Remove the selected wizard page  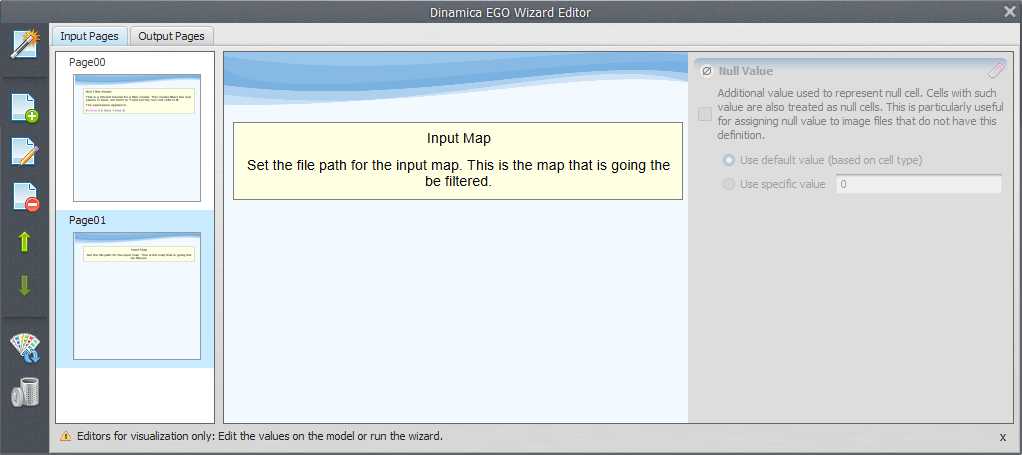24,197
